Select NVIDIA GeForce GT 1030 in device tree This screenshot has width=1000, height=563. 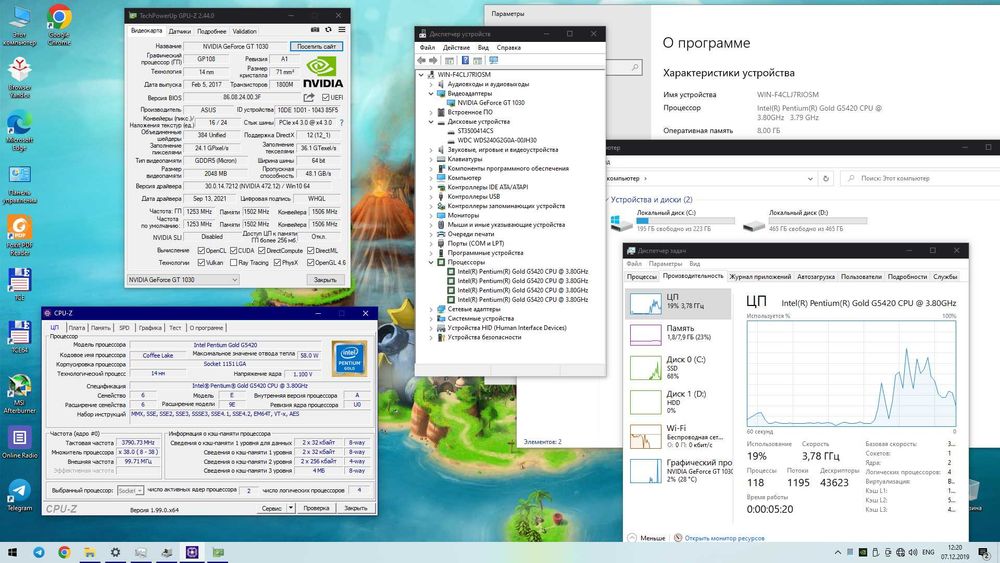[x=490, y=103]
